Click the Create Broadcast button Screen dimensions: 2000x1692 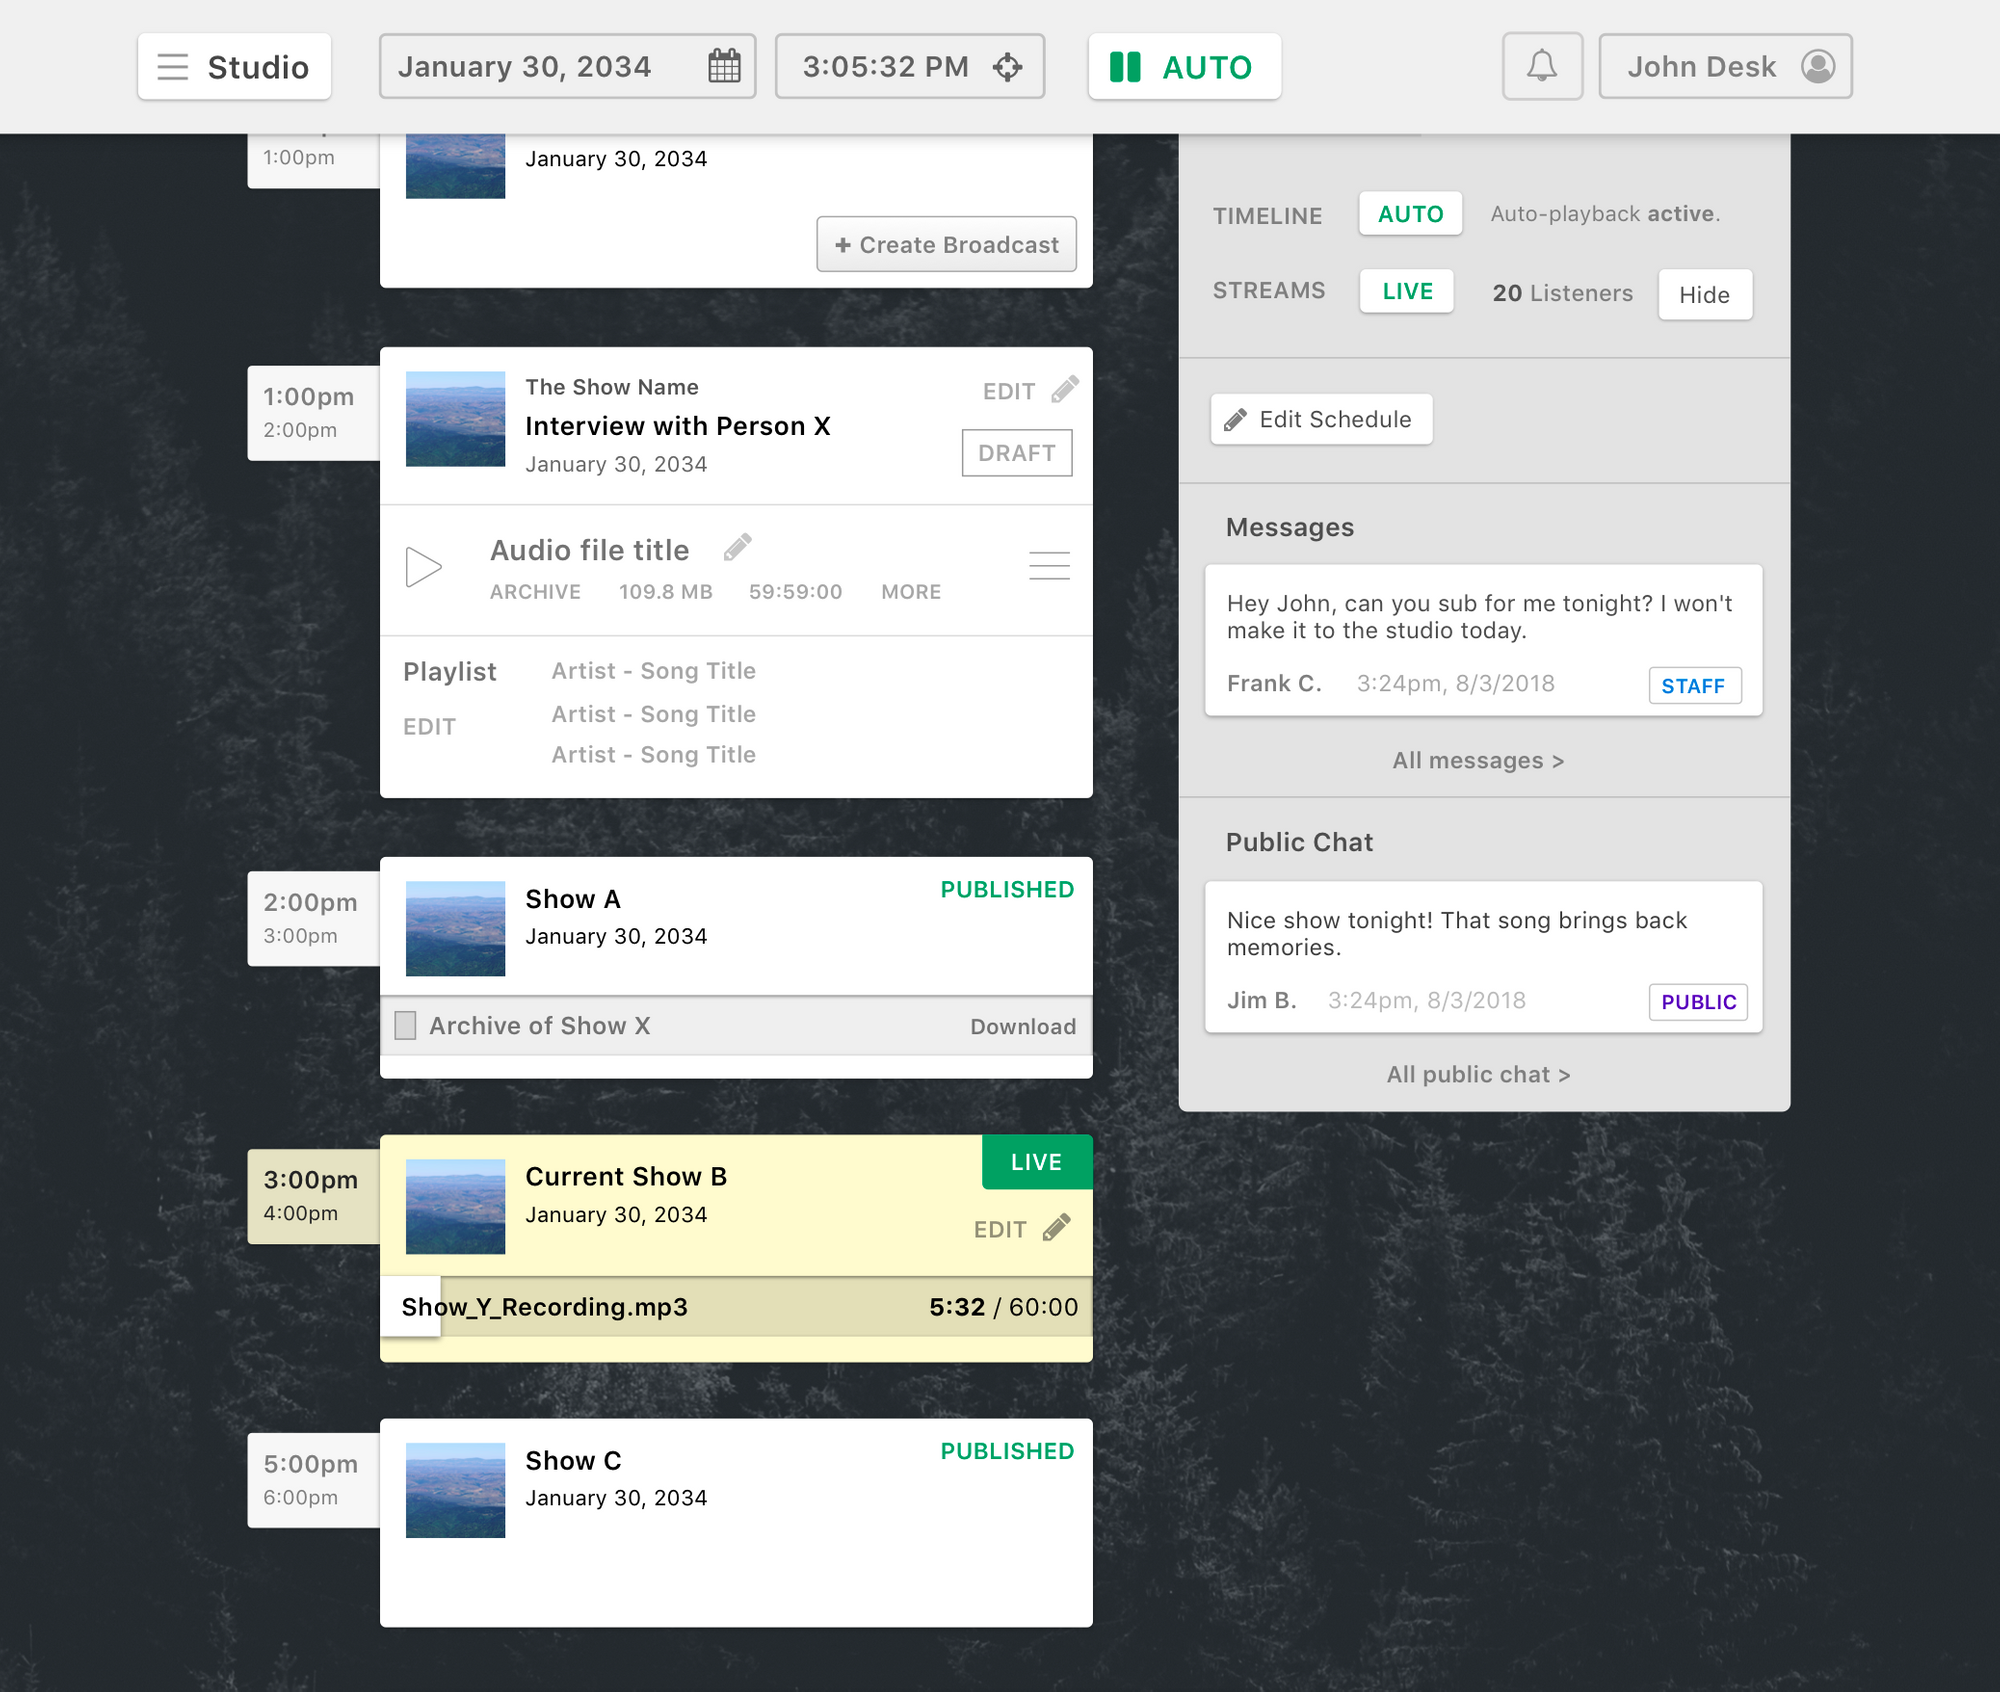[946, 244]
